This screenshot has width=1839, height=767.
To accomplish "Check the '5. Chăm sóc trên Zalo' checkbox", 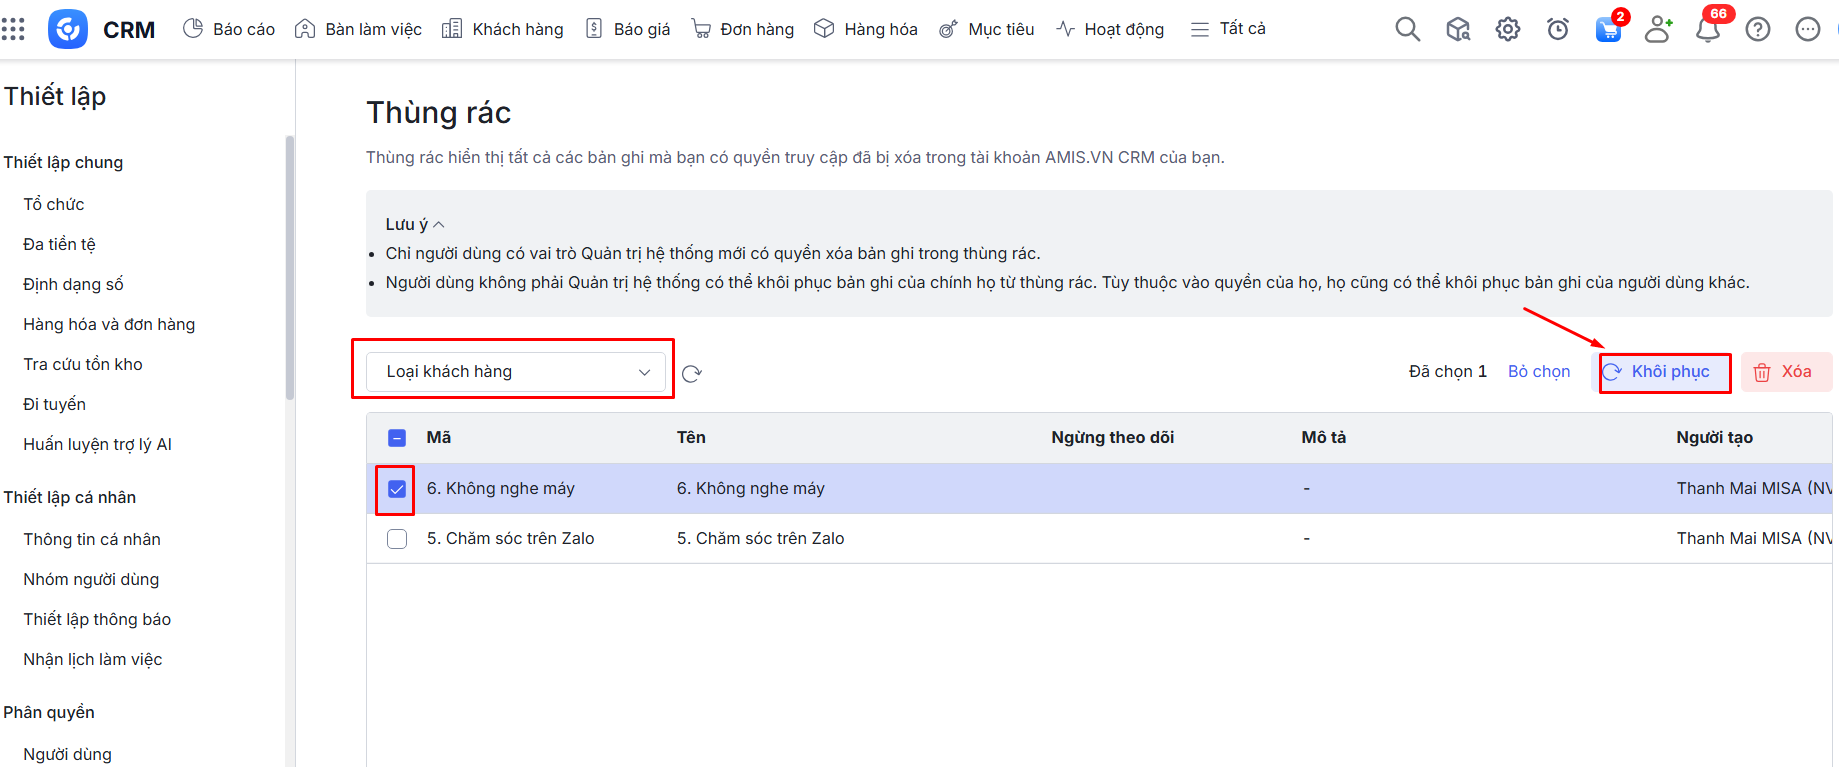I will point(397,539).
